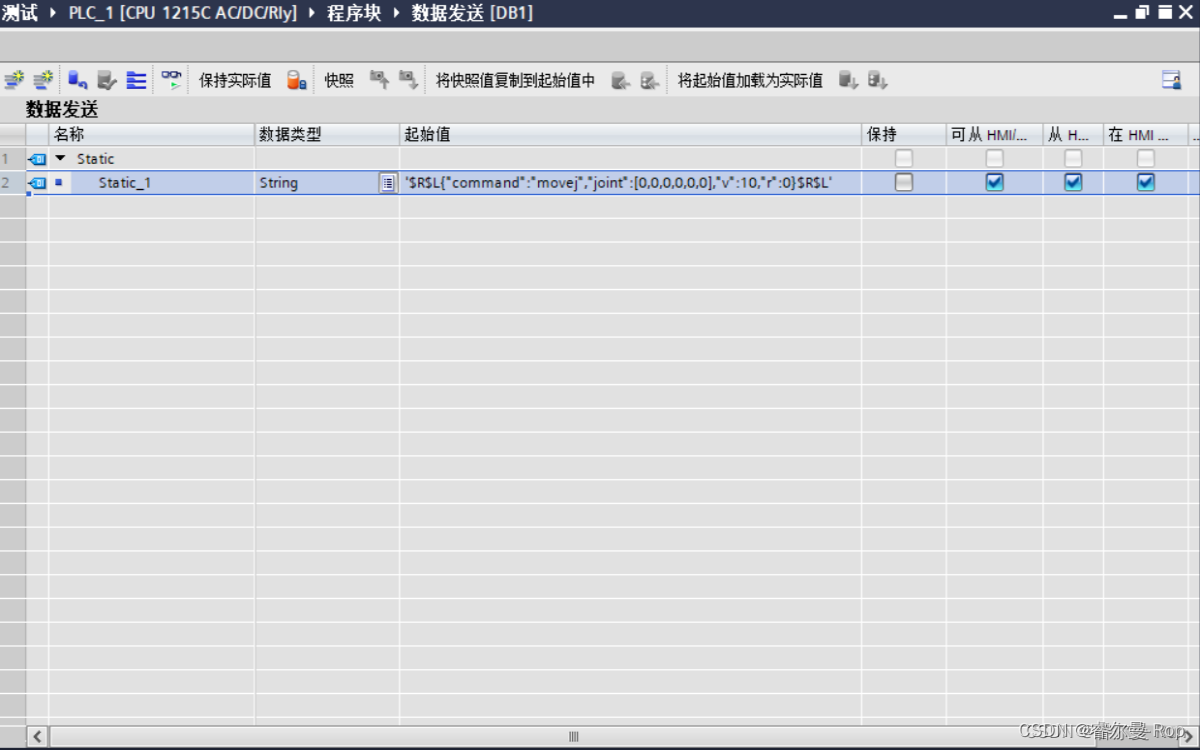
Task: Click the Static_1 row data block icon
Action: (37, 183)
